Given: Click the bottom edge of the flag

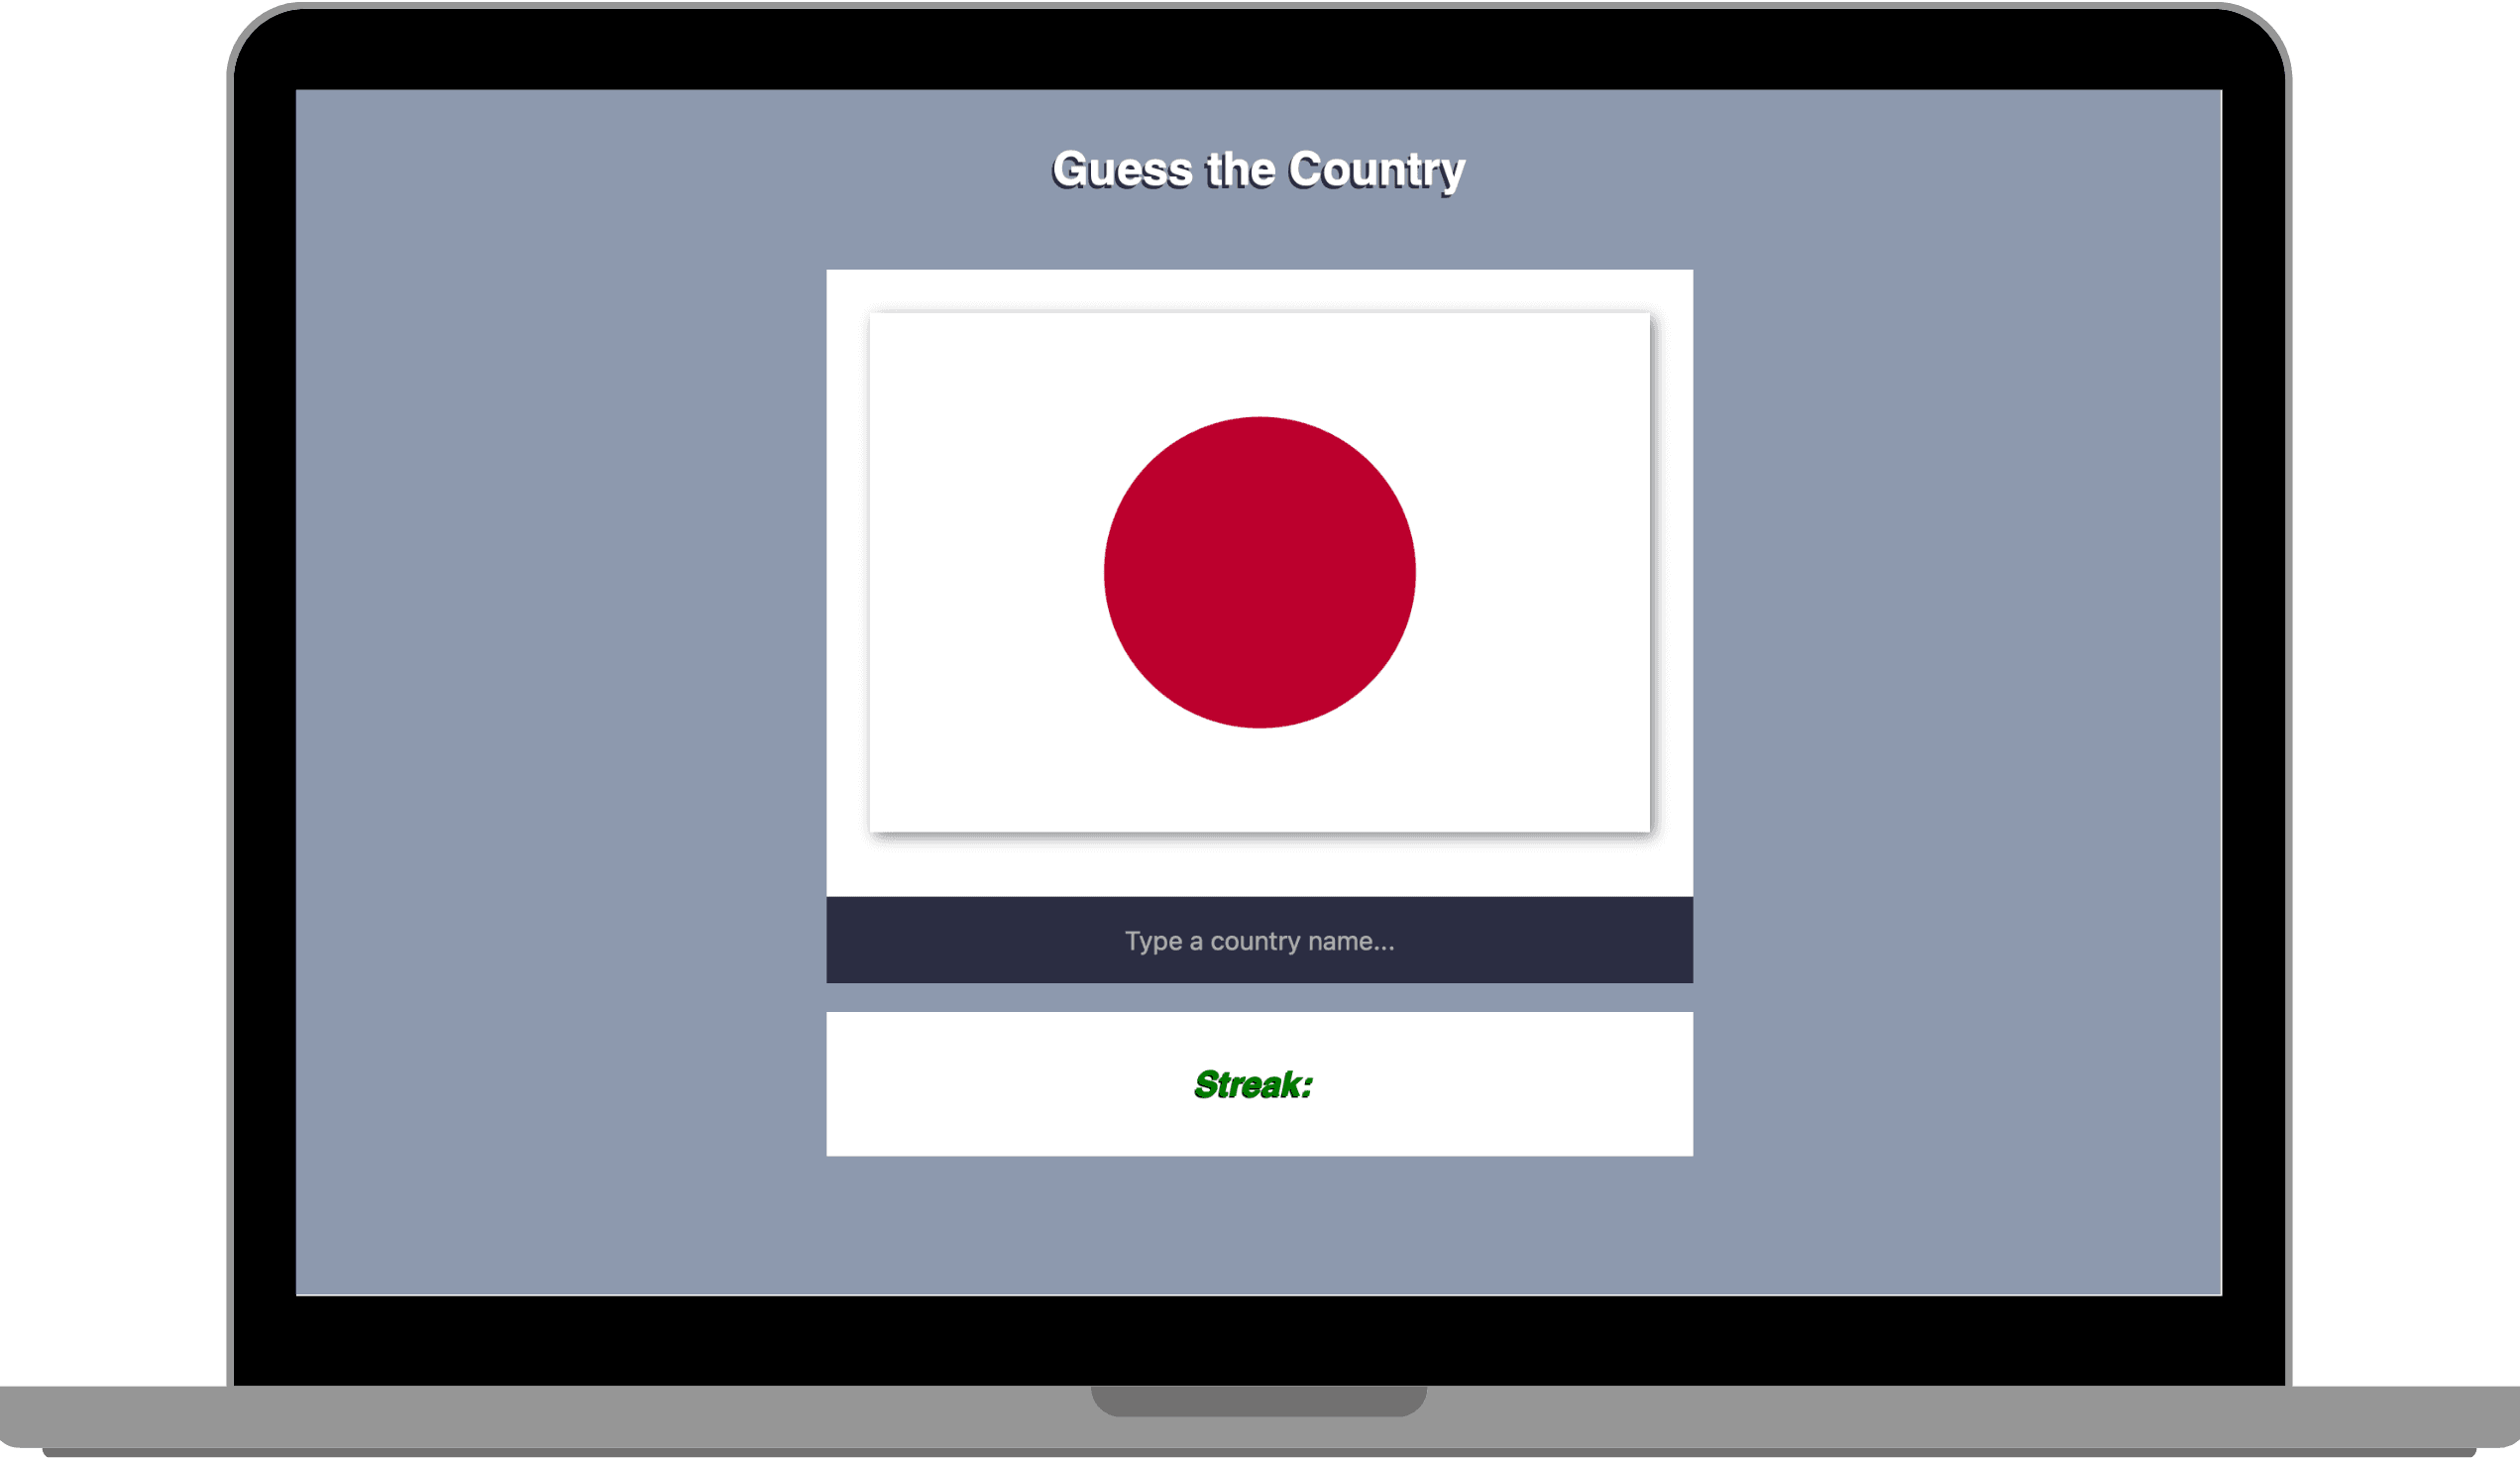Looking at the screenshot, I should [1260, 826].
